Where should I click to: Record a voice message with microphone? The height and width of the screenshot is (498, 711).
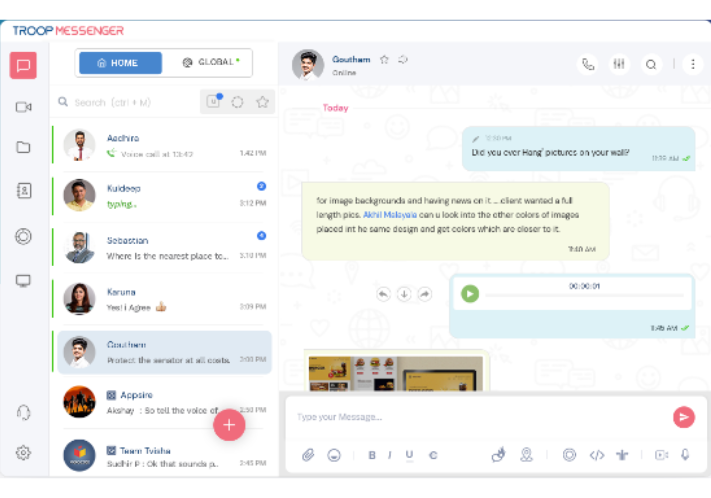click(686, 455)
